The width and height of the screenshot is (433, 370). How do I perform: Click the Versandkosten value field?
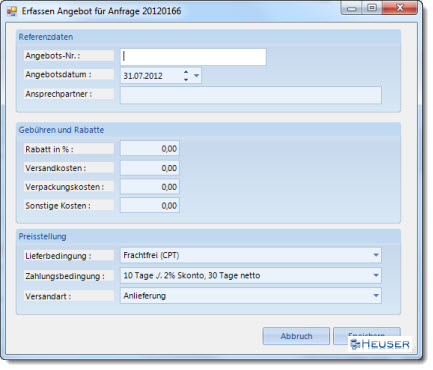point(150,168)
